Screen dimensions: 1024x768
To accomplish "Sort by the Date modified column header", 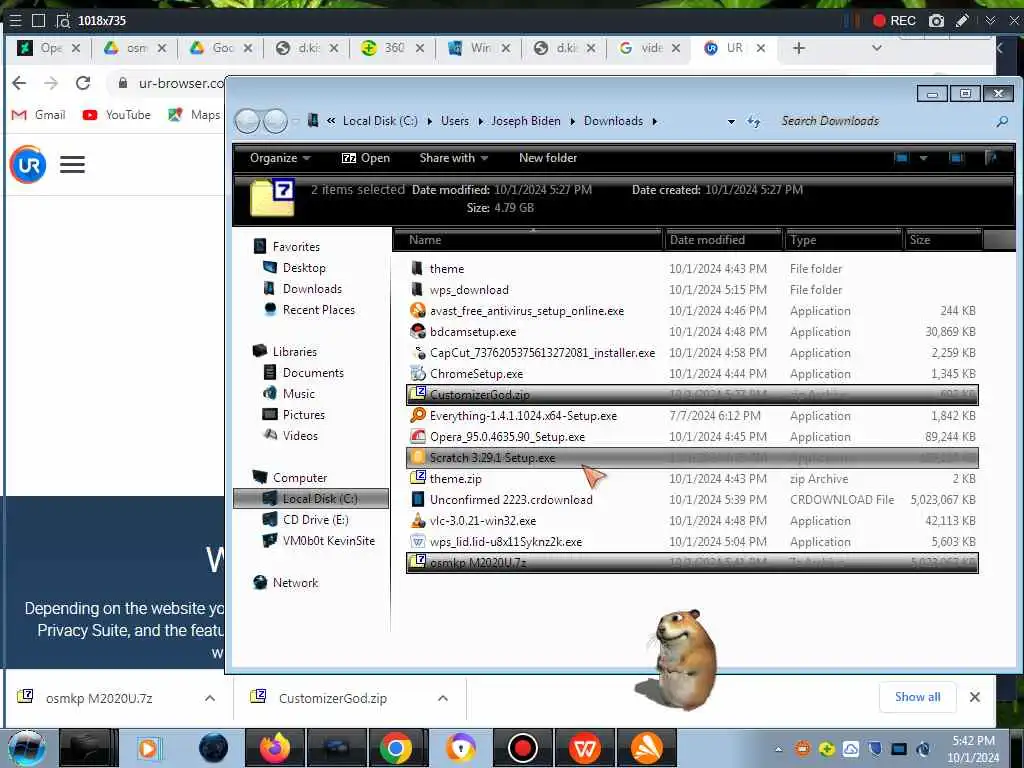I will click(x=724, y=240).
